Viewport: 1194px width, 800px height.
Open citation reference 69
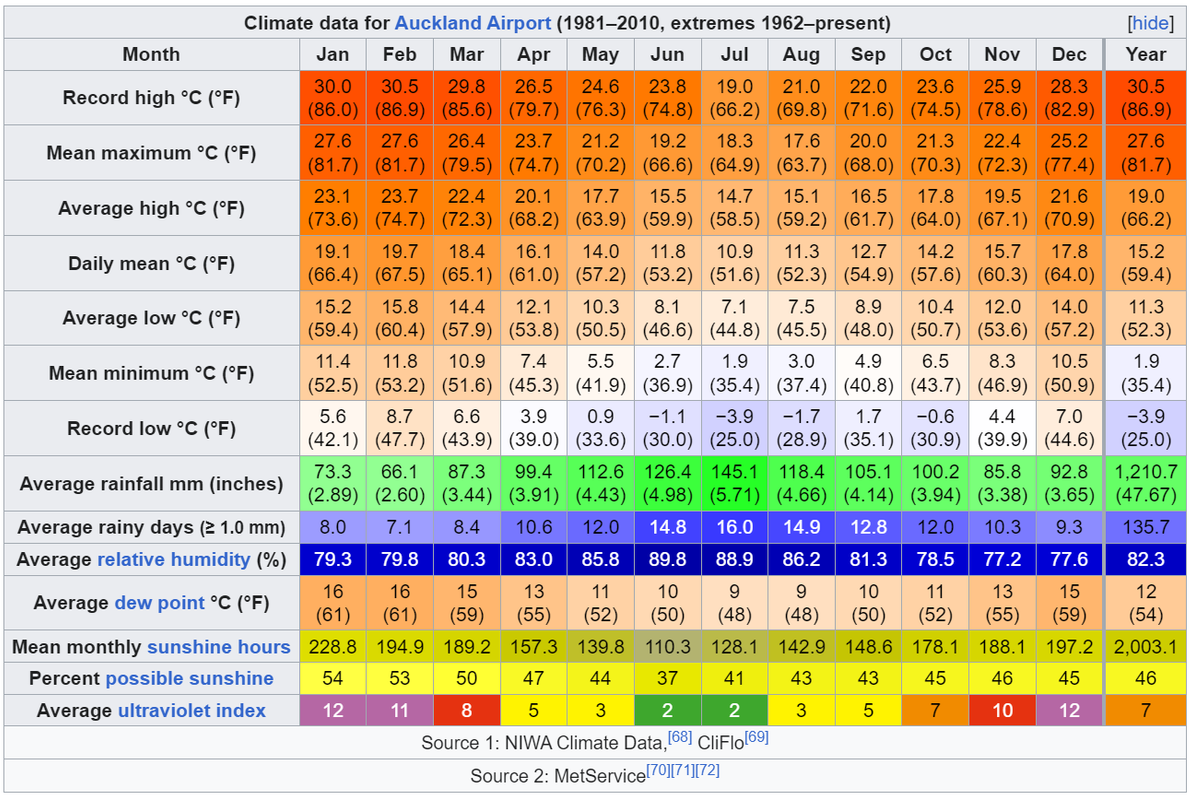pyautogui.click(x=757, y=737)
